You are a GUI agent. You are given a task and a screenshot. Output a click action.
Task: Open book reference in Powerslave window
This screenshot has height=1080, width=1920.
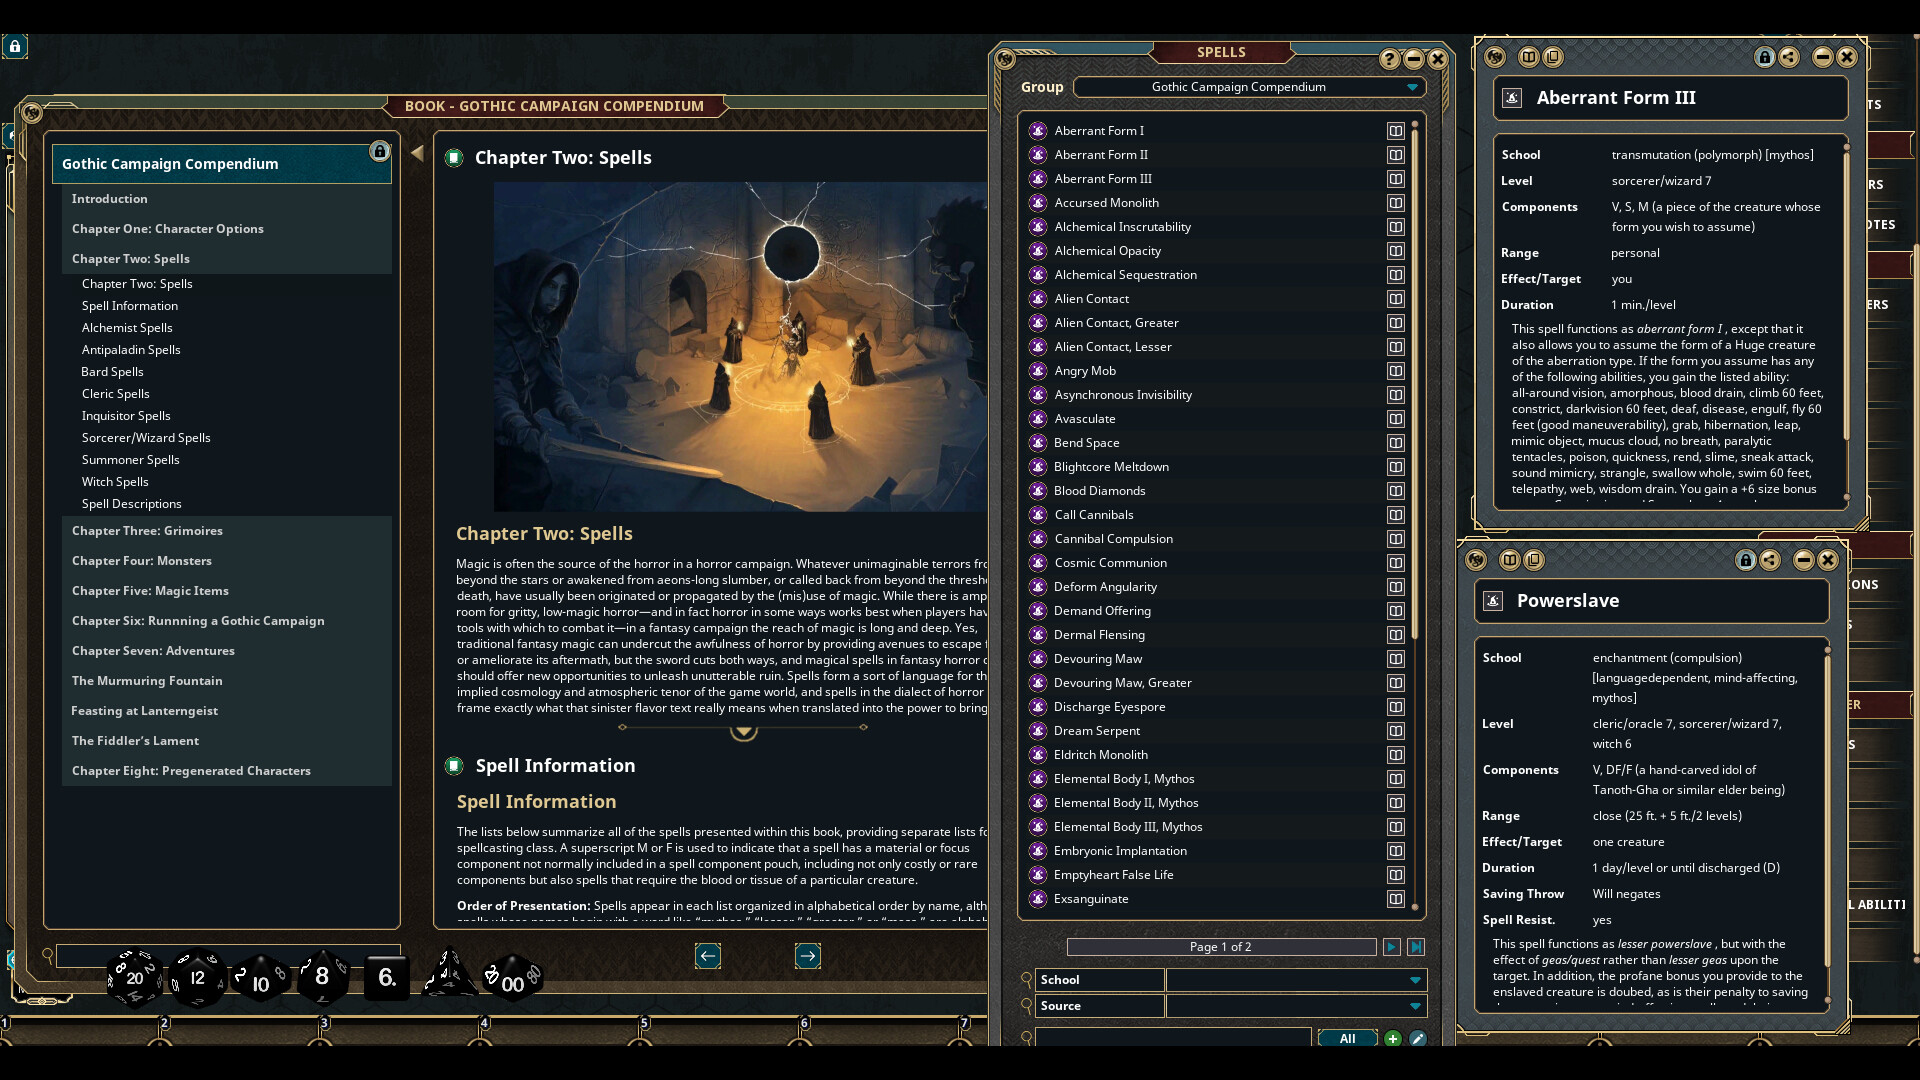(x=1509, y=560)
